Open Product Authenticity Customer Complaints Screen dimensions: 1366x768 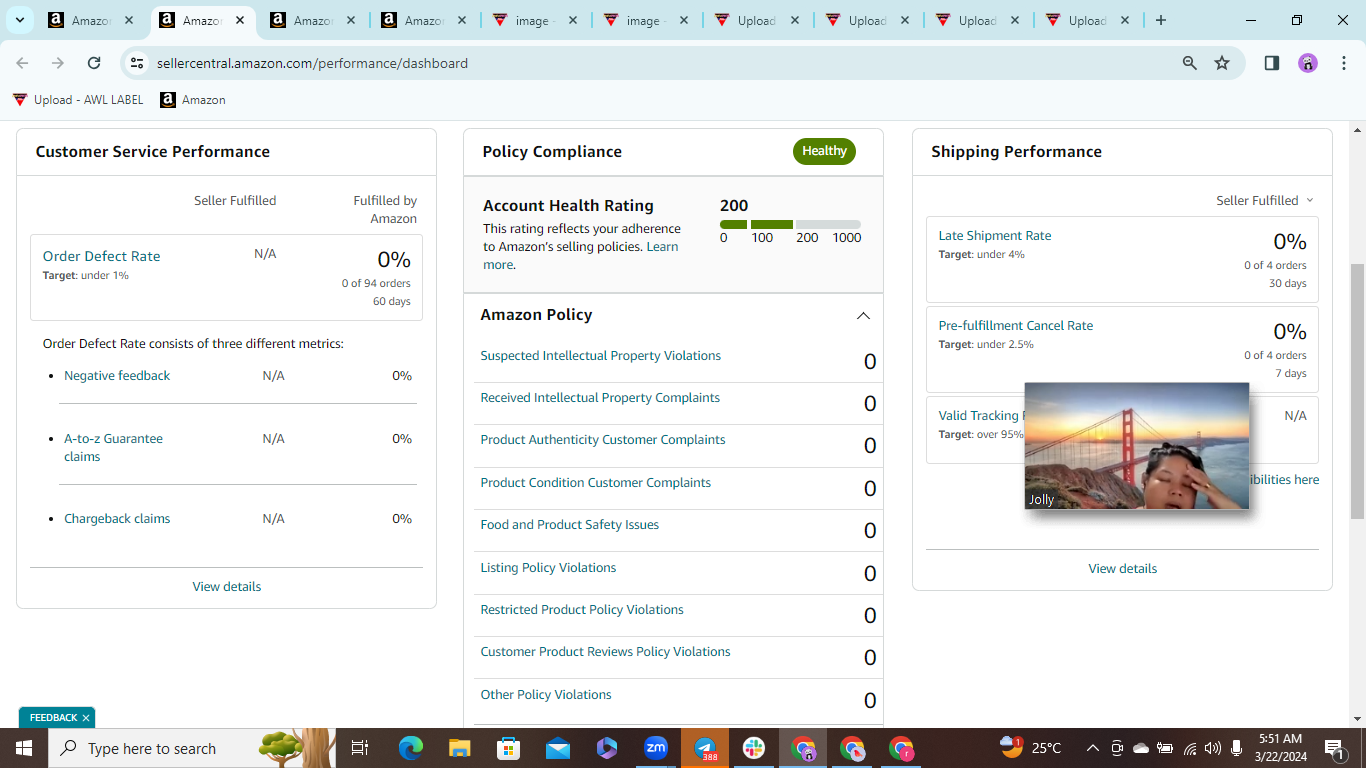[603, 440]
